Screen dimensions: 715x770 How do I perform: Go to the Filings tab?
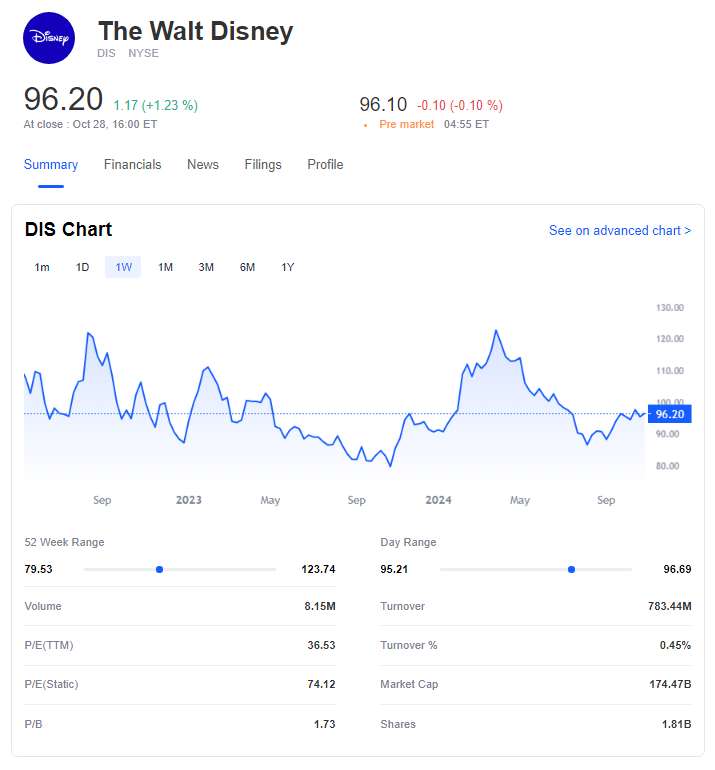263,165
